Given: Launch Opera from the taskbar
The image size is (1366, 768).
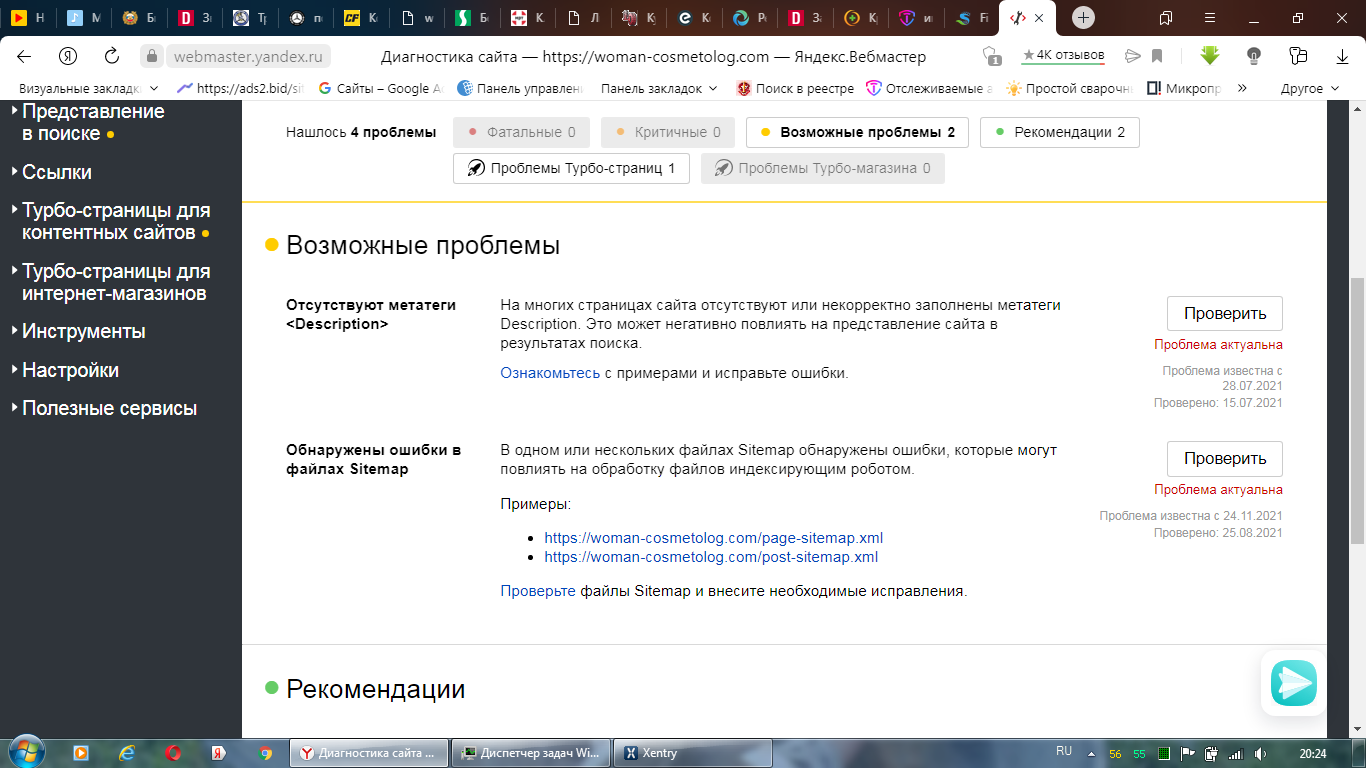Looking at the screenshot, I should (173, 753).
